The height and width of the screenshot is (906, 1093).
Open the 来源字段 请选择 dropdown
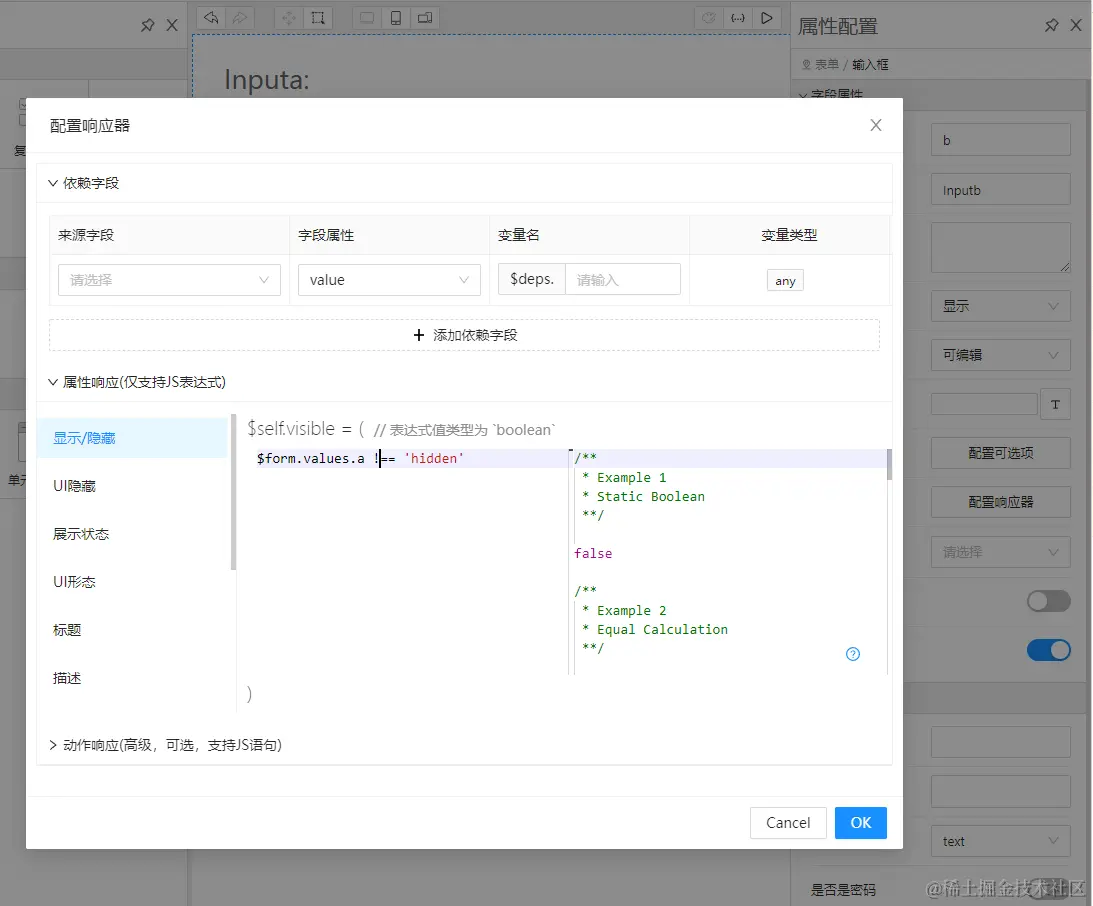(168, 280)
